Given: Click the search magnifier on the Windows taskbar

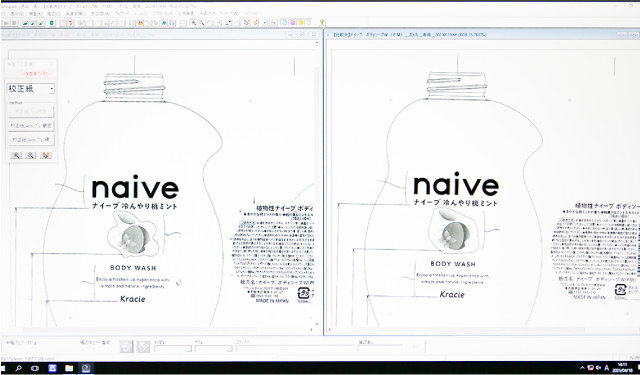Looking at the screenshot, I should [18, 368].
